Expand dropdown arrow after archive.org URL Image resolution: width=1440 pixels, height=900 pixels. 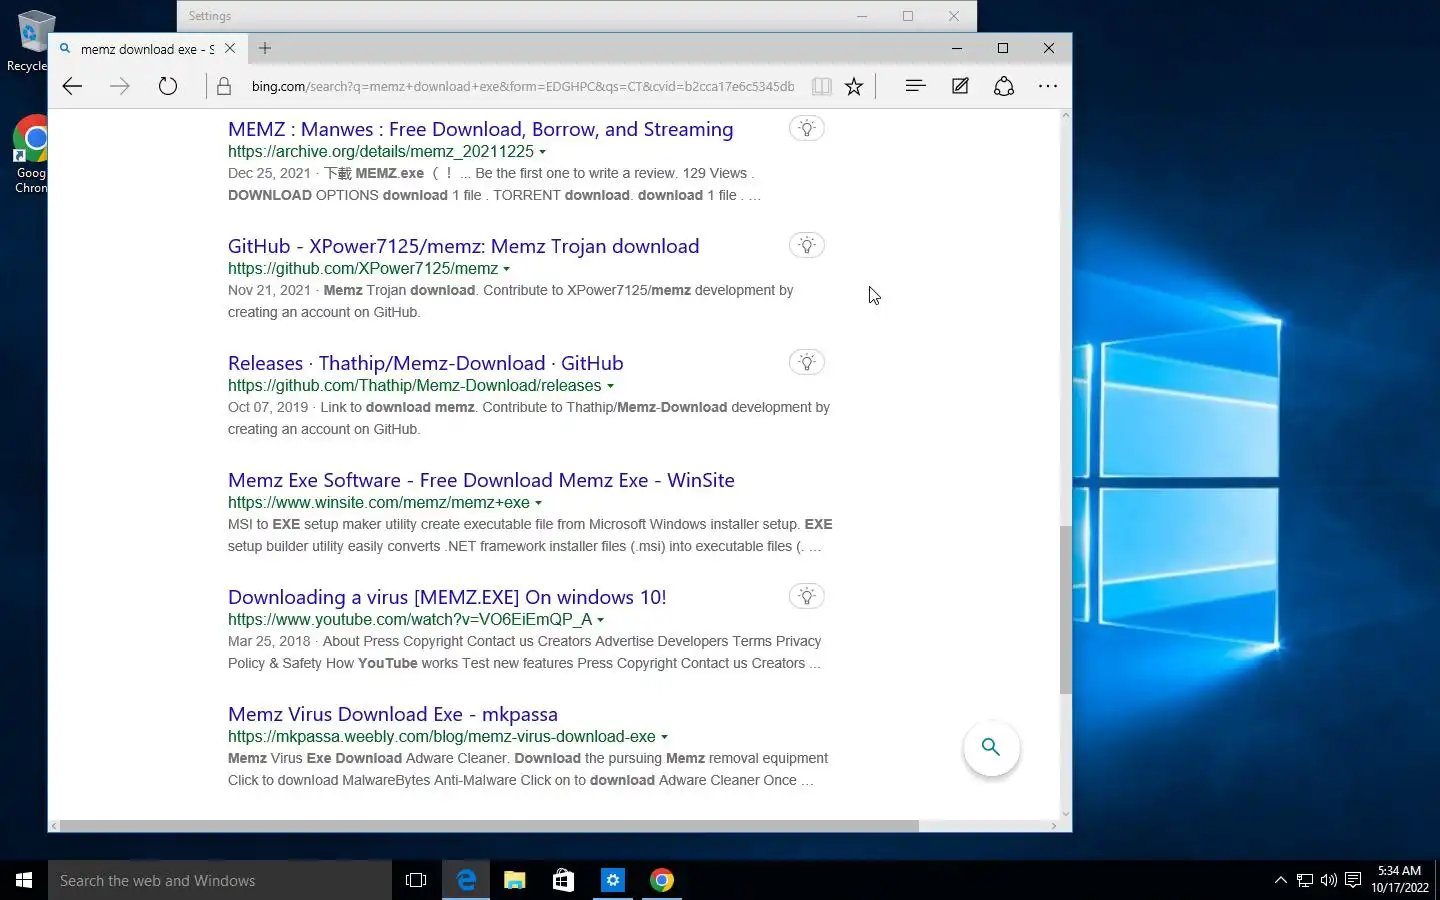(x=543, y=152)
